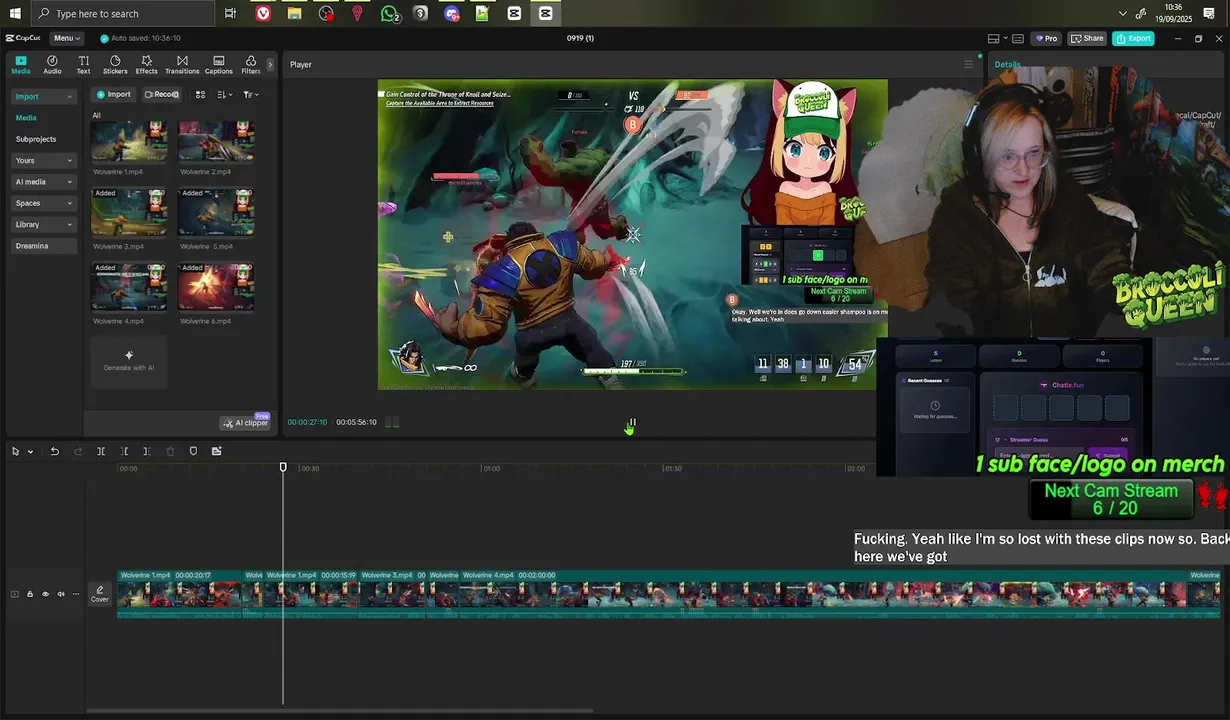Select the Wolverine 2.mp4 thumbnail
This screenshot has height=720, width=1230.
click(216, 141)
